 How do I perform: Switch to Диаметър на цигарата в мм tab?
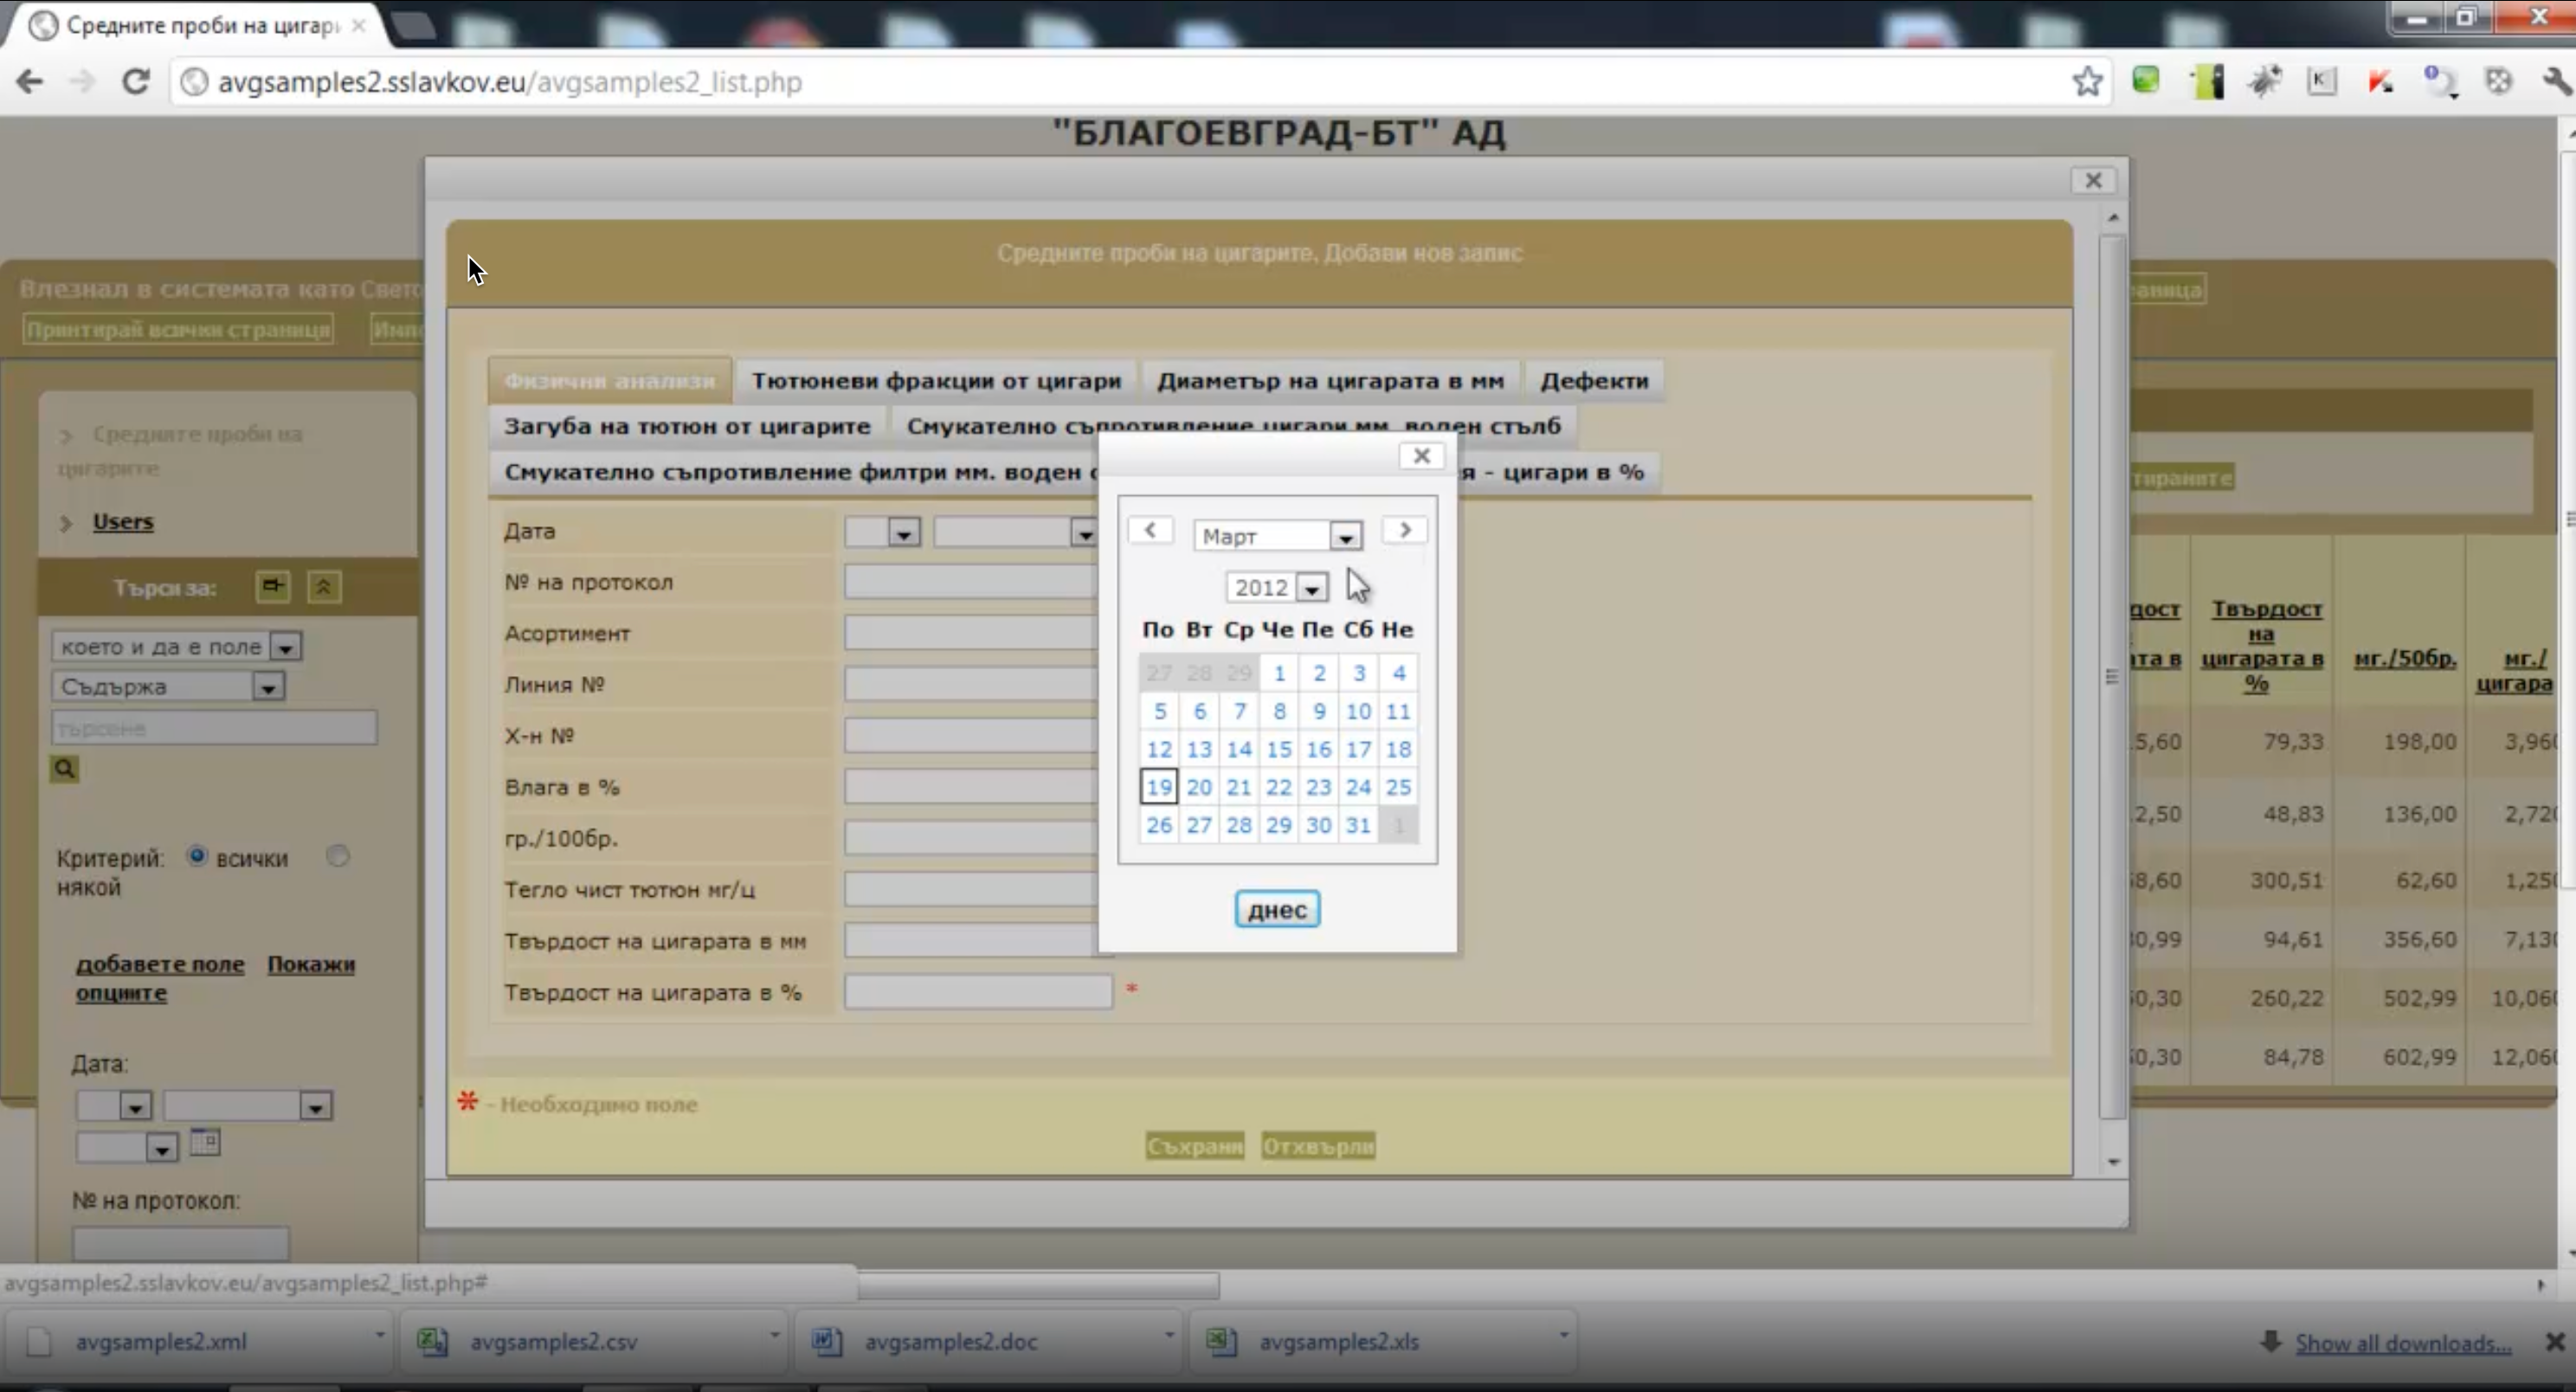coord(1330,381)
